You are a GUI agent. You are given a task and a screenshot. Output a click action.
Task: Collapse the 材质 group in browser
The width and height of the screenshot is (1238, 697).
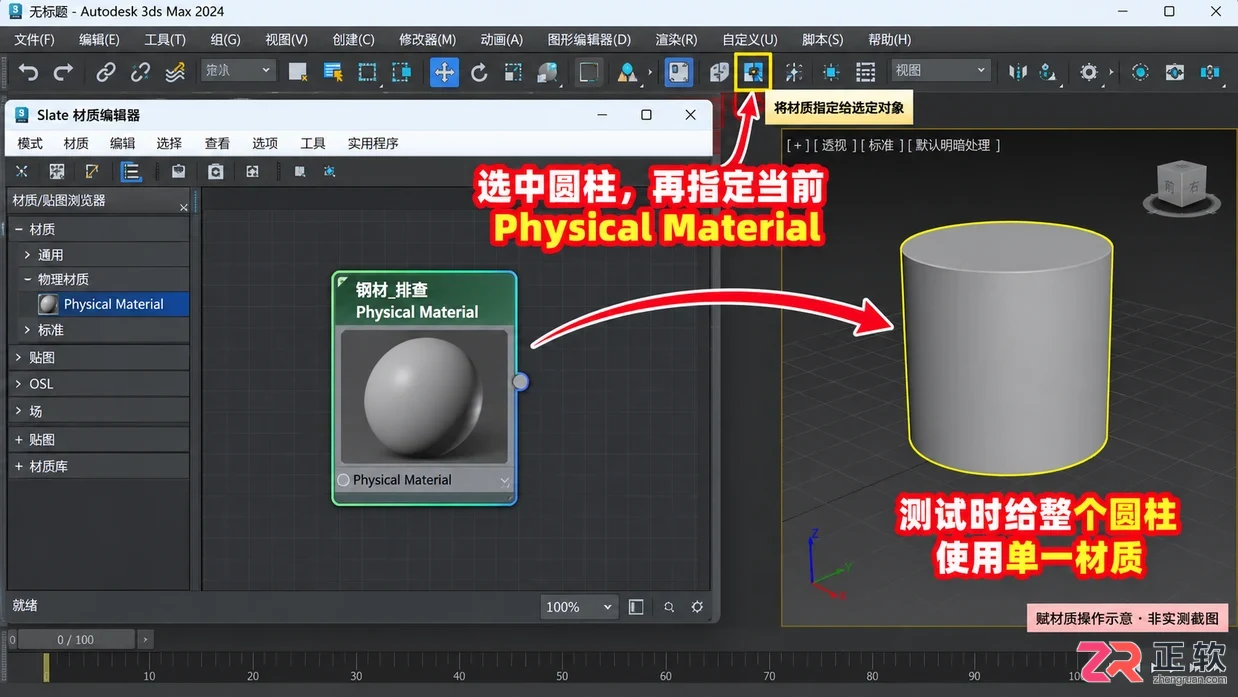(x=19, y=229)
